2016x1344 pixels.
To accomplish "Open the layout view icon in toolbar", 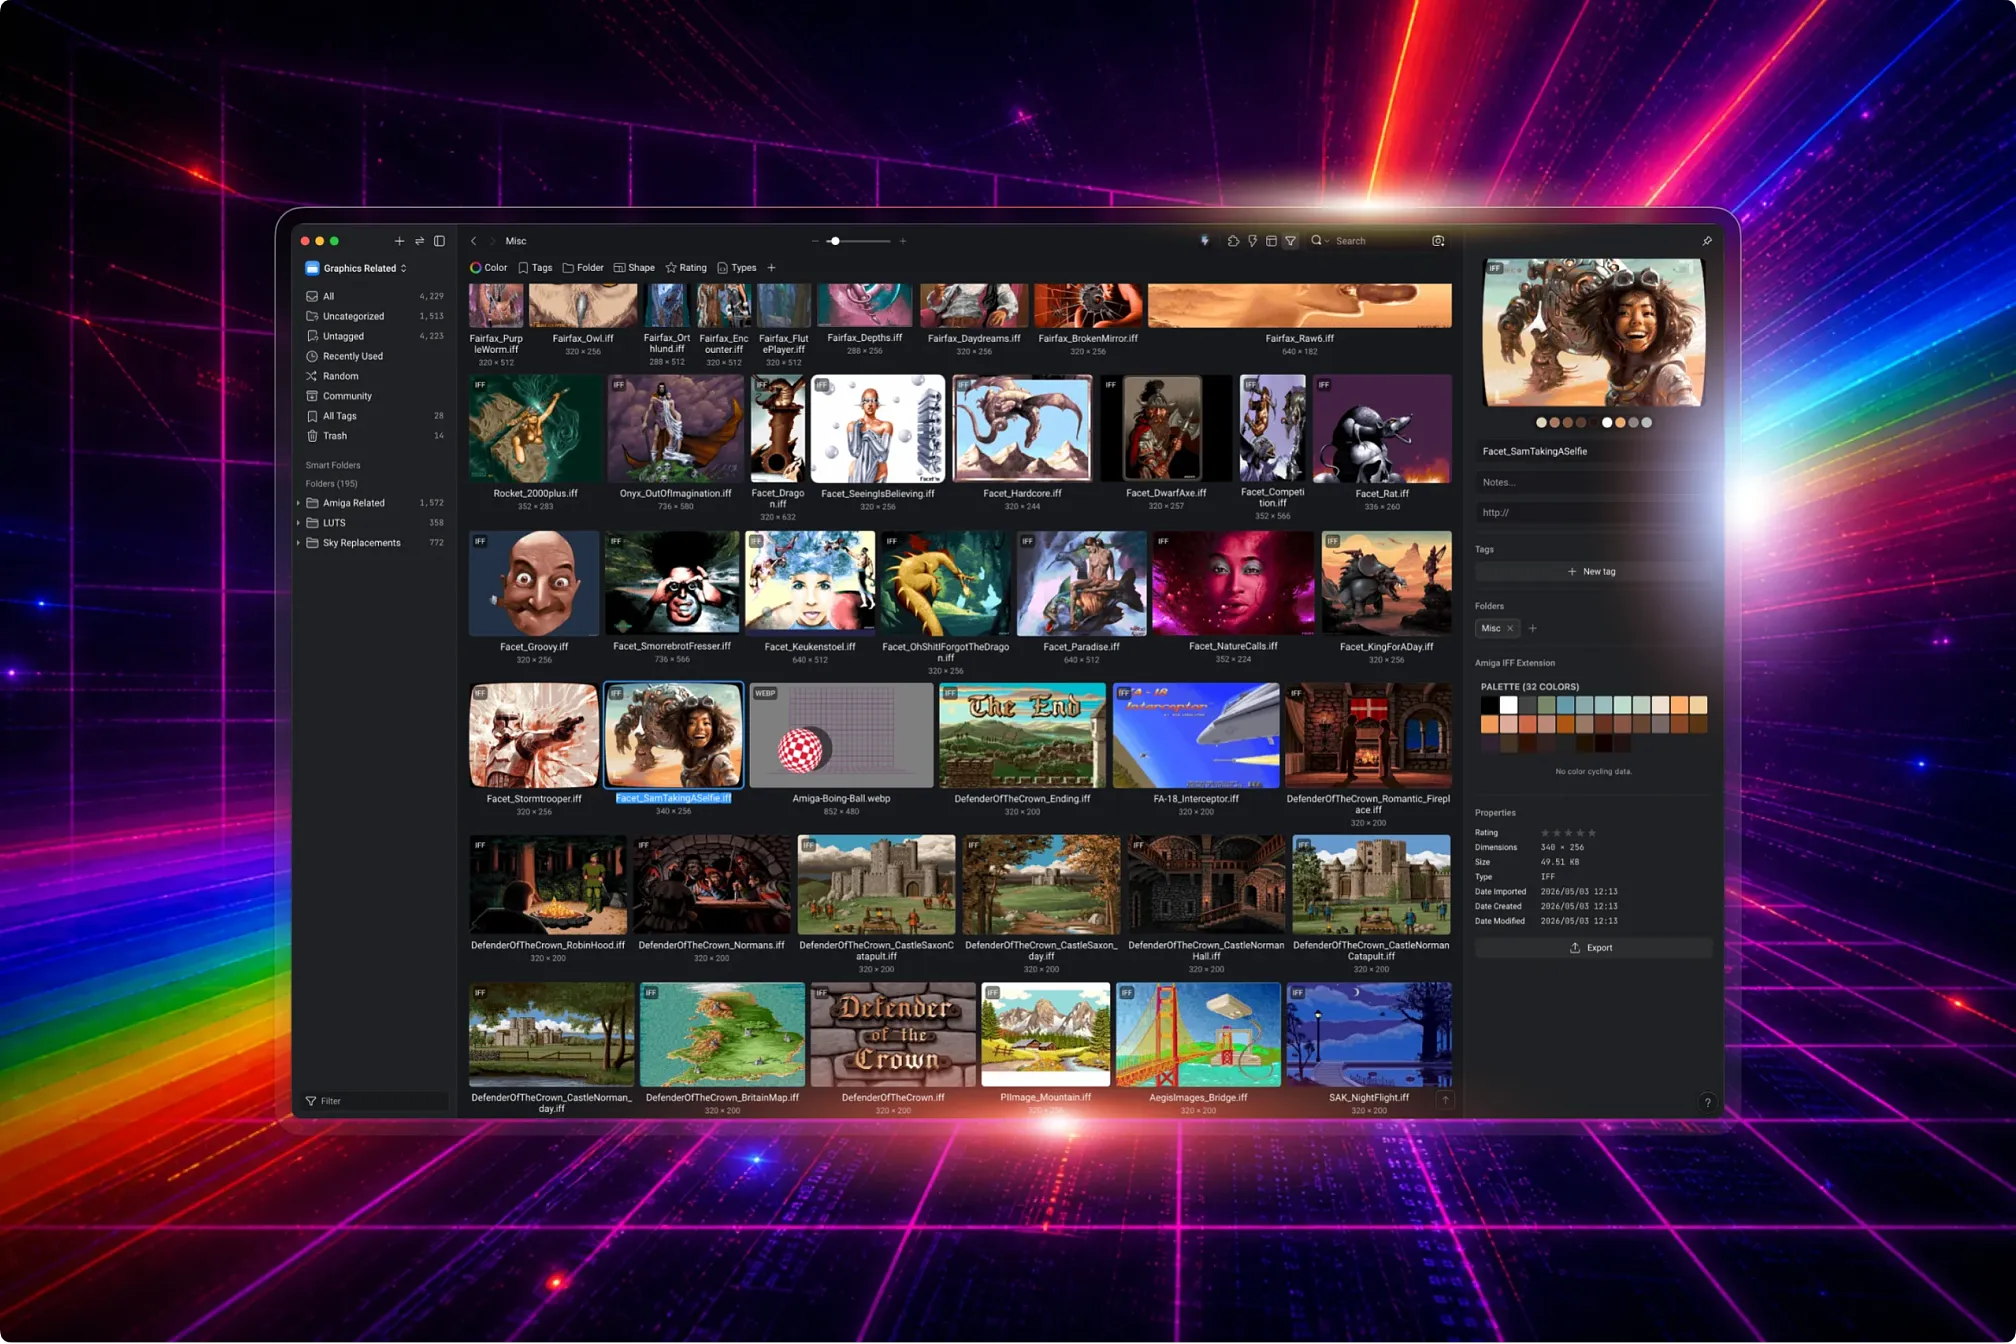I will click(x=1271, y=241).
